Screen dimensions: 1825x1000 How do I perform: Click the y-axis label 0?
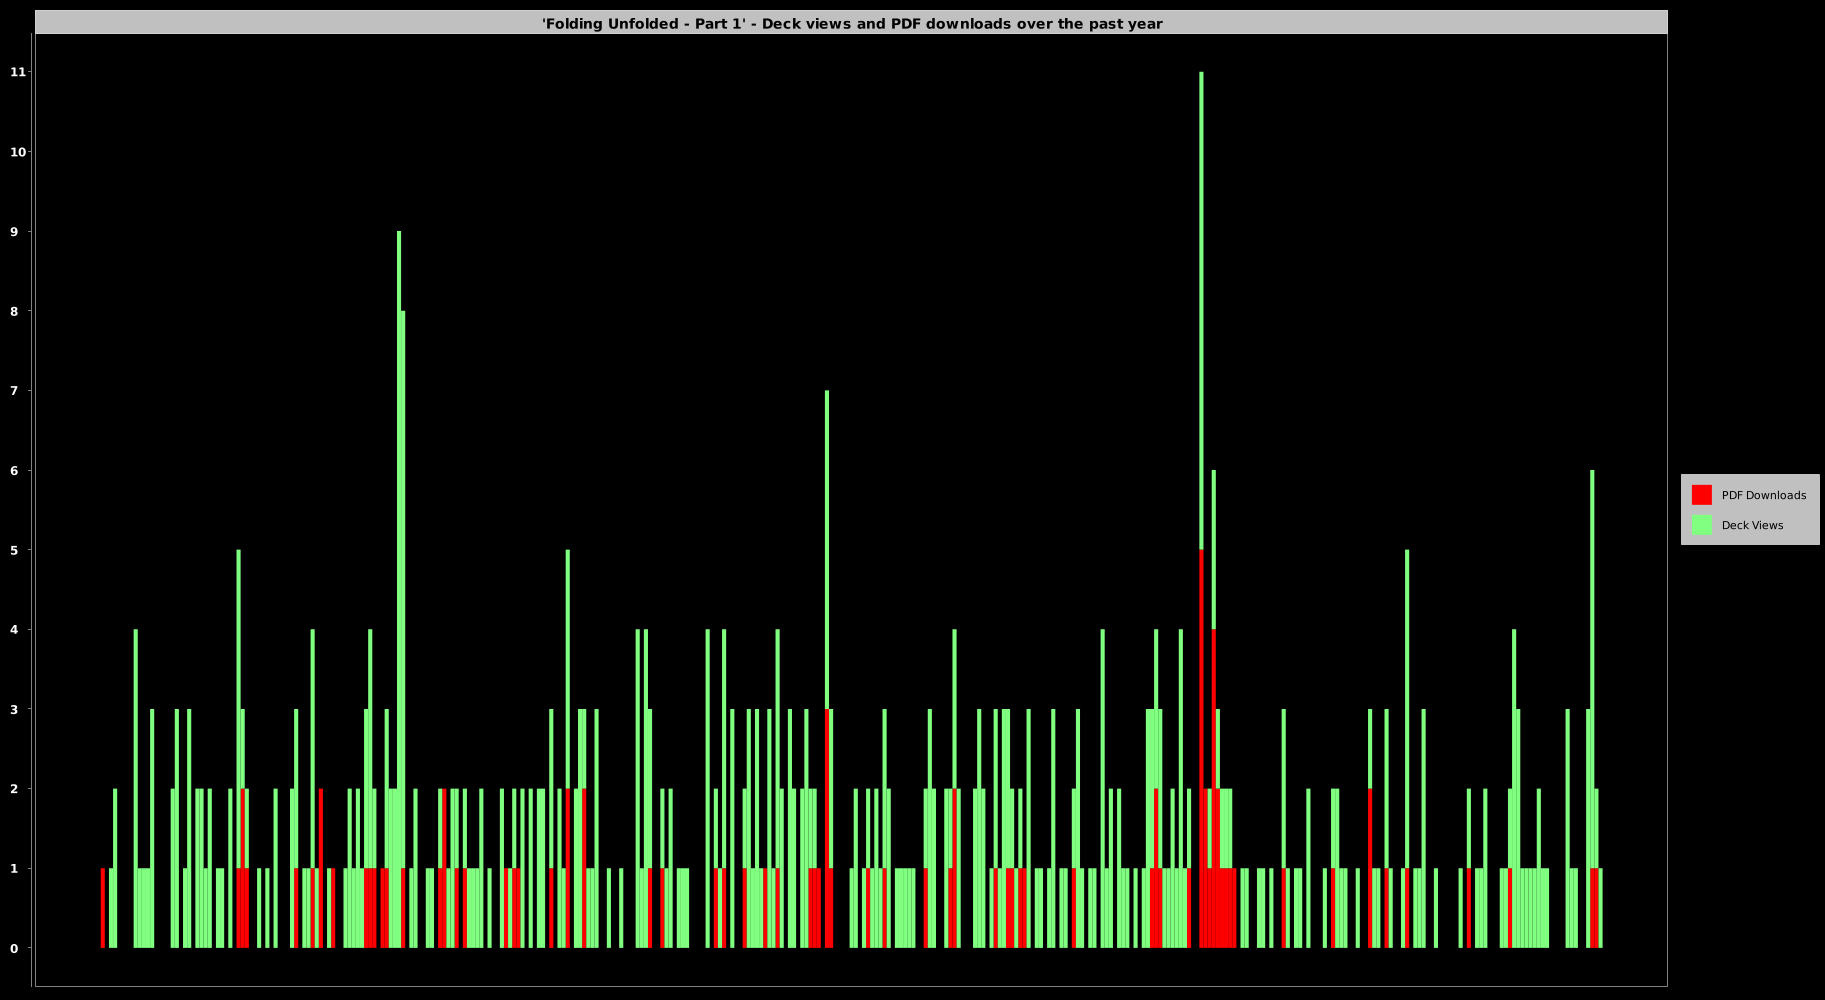point(14,948)
